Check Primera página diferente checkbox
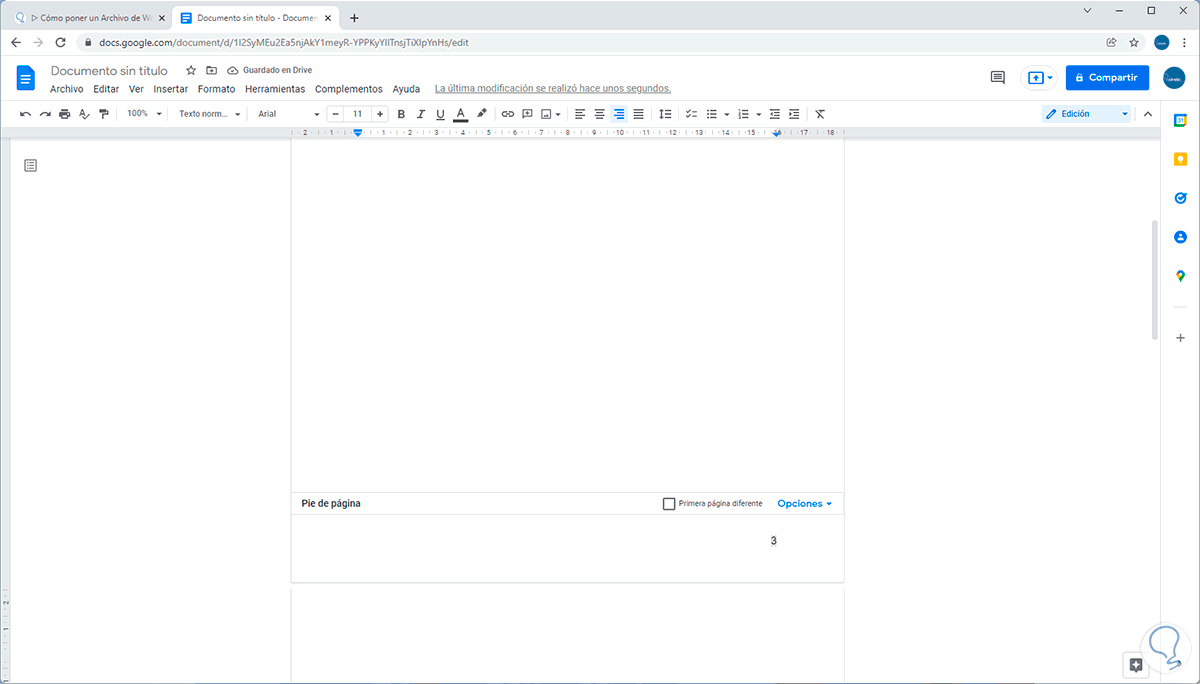The image size is (1200, 684). click(x=669, y=504)
